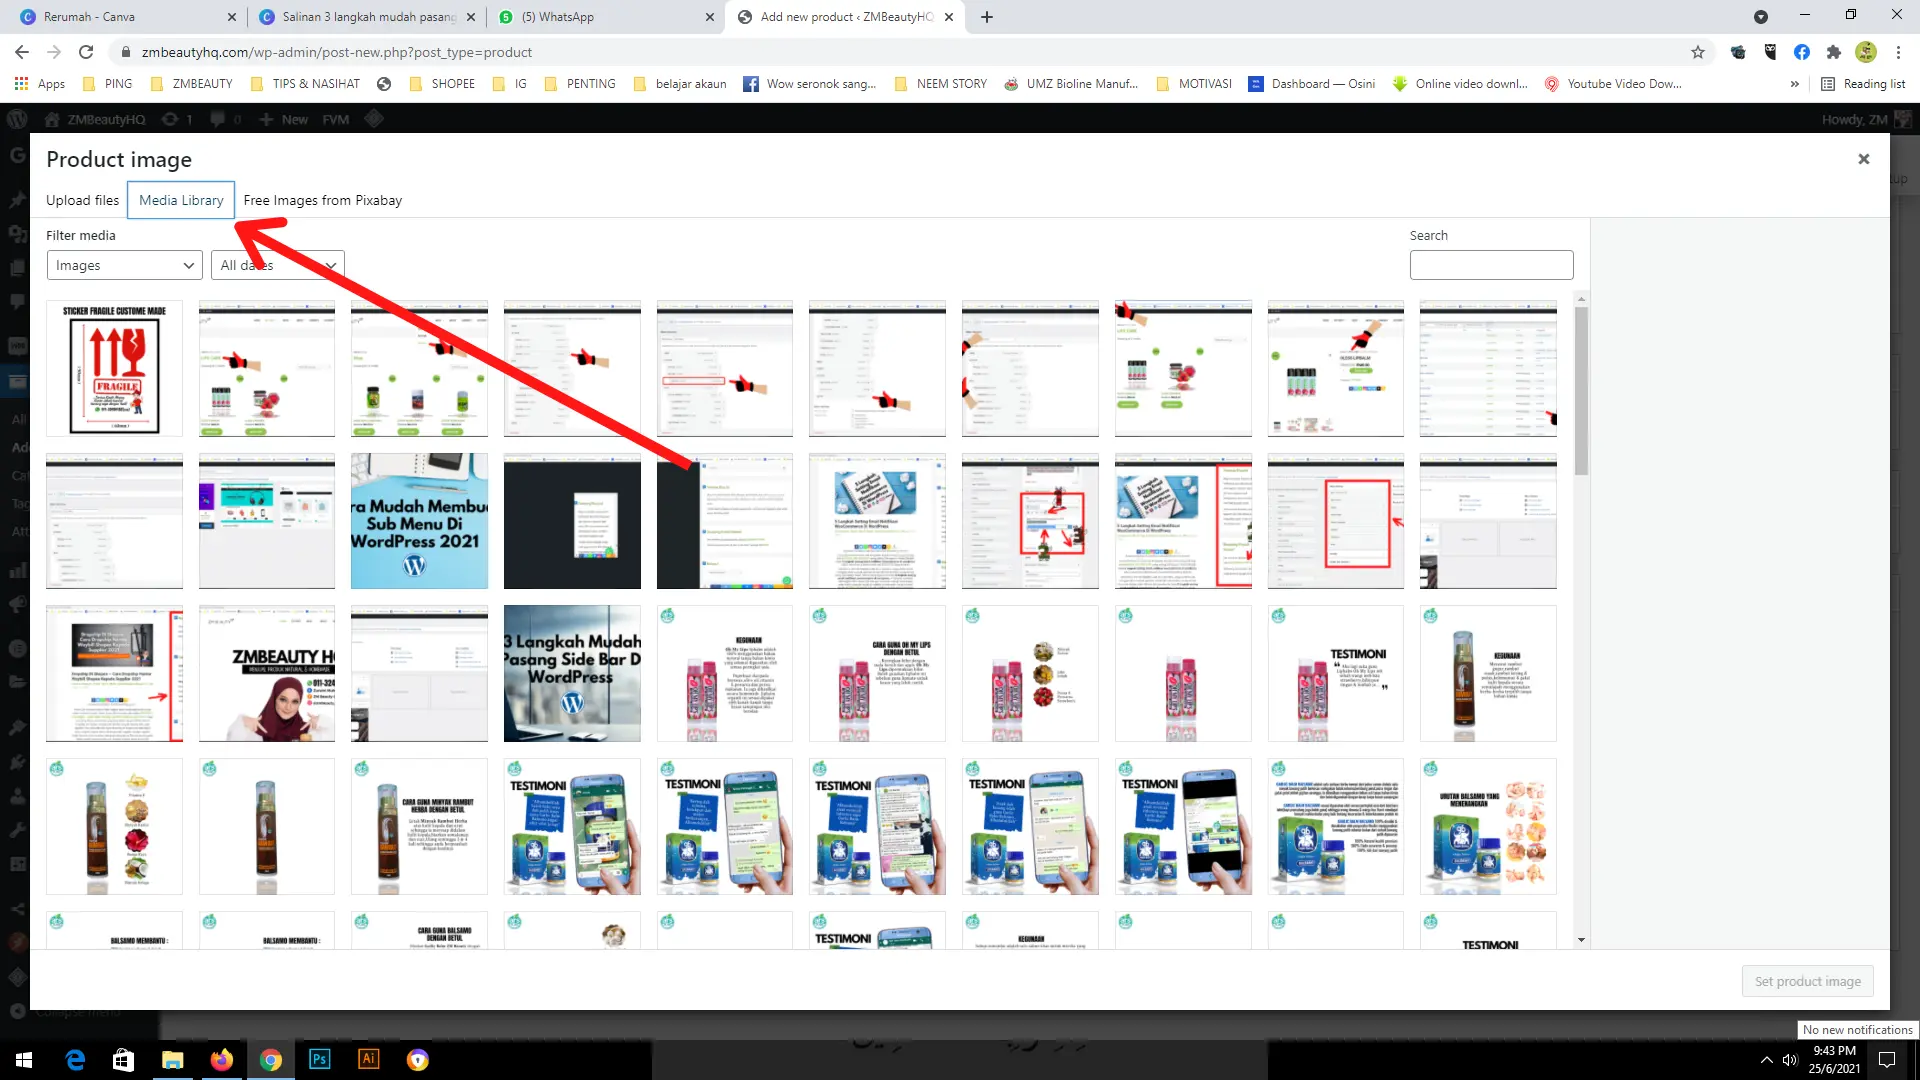Open the Wow seronok sang... Facebook bookmark
The width and height of the screenshot is (1920, 1080).
(809, 84)
